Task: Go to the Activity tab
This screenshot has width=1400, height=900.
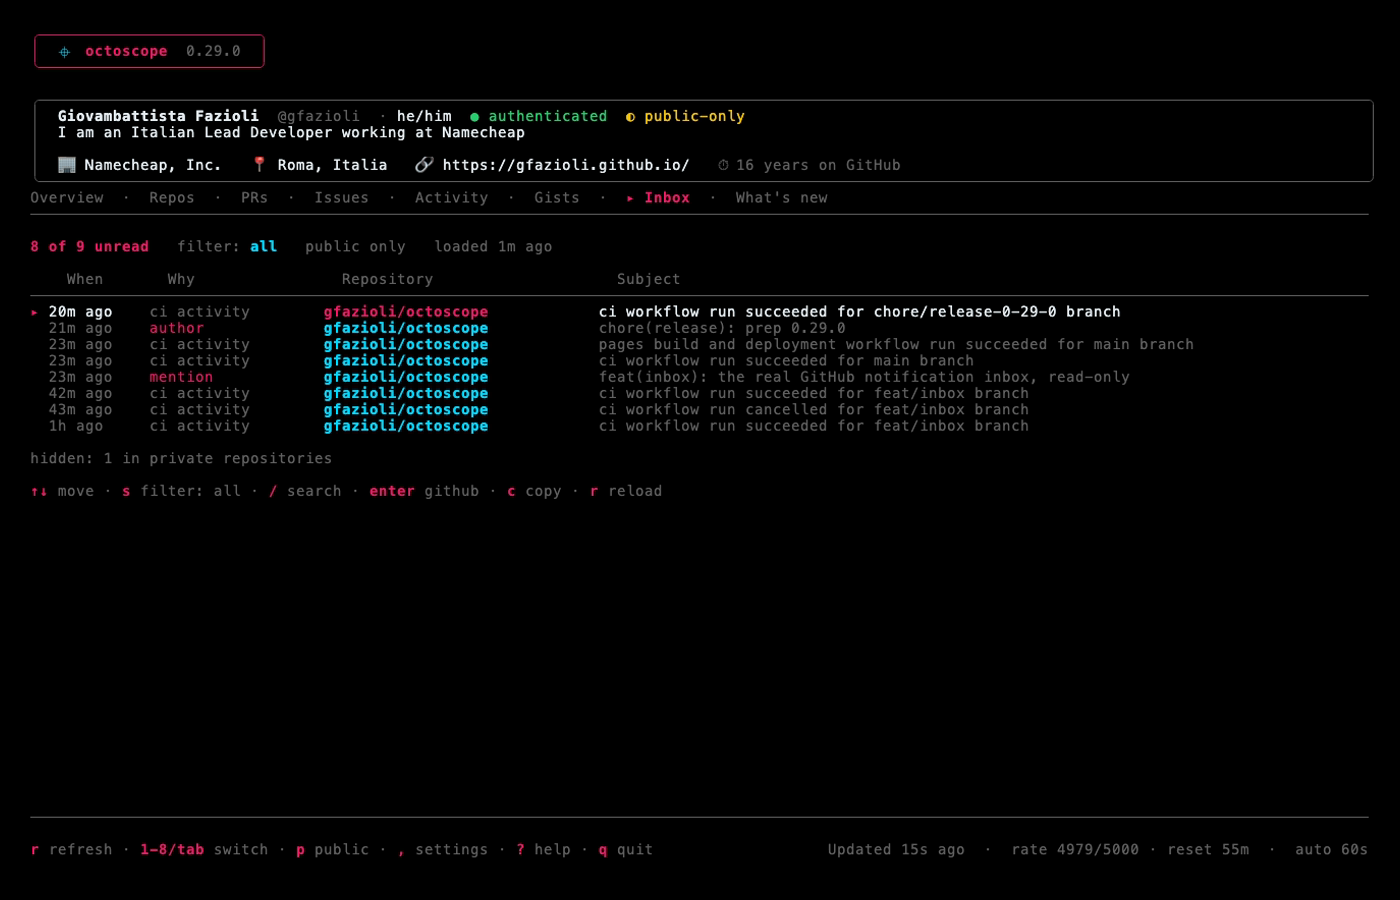Action: coord(452,198)
